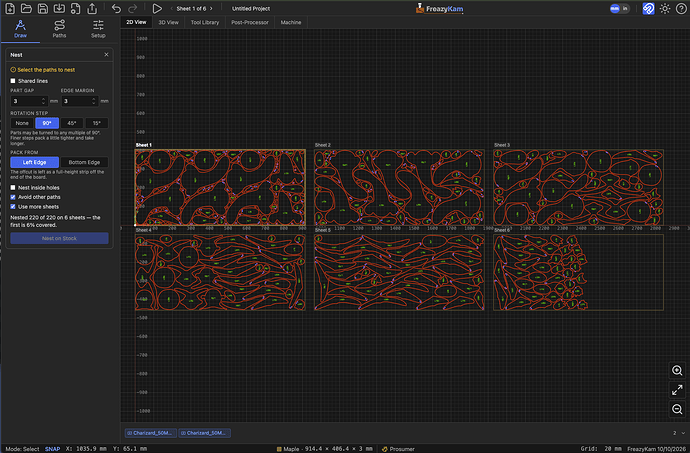Click the Grid 20 mm status value

601,449
